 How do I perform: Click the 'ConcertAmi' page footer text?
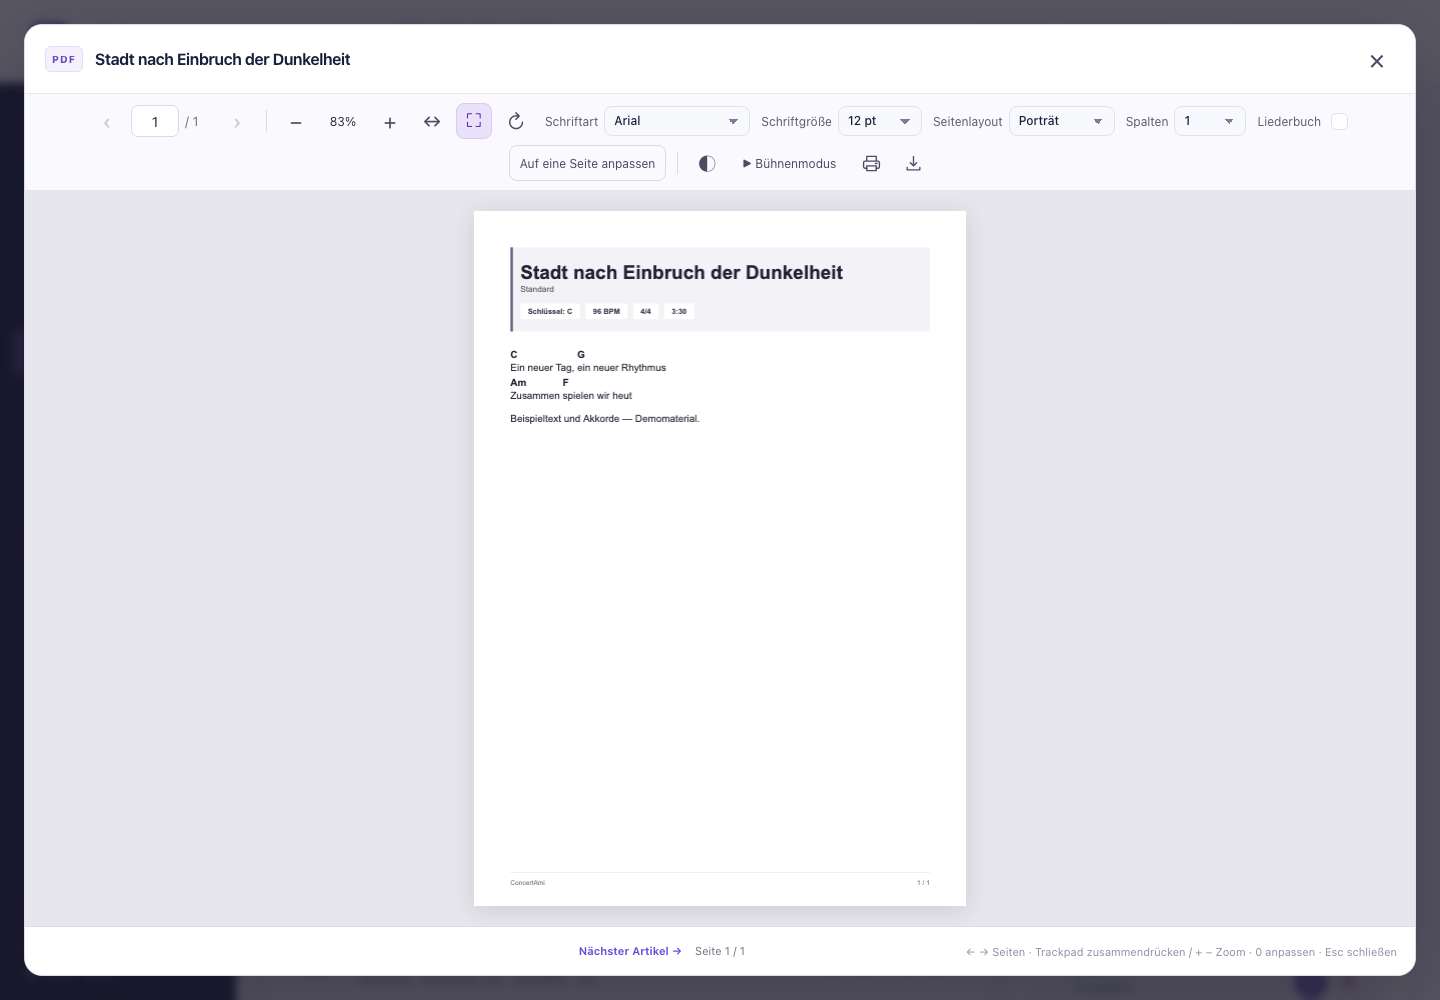point(528,883)
